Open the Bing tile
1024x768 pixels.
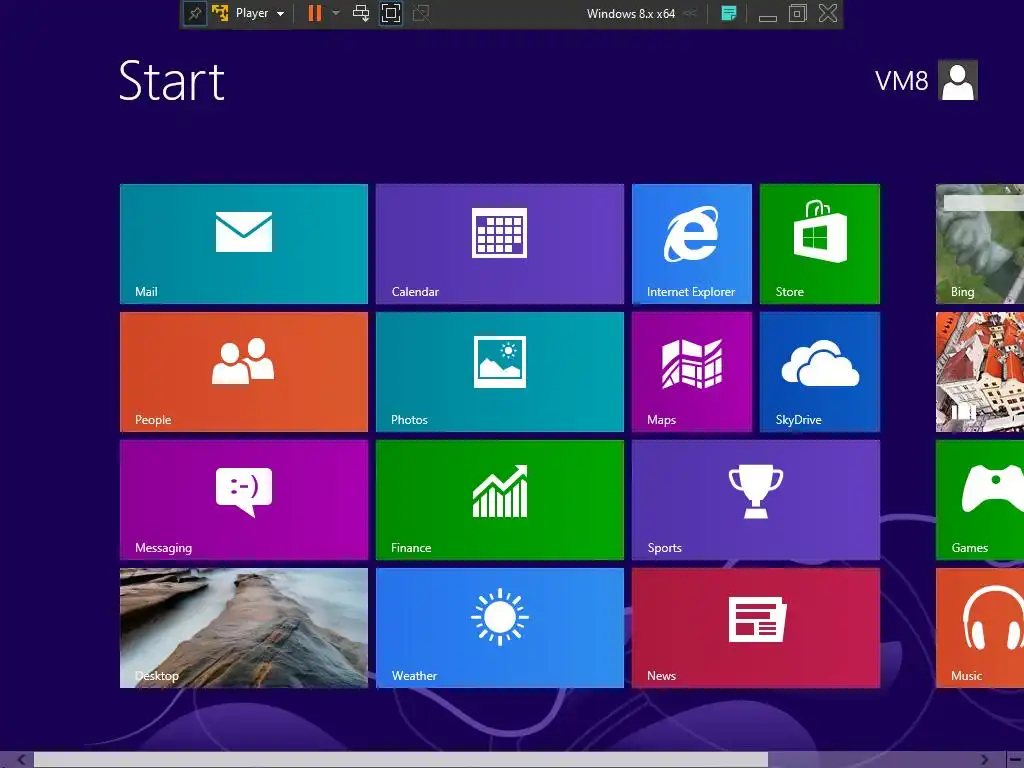tap(980, 244)
